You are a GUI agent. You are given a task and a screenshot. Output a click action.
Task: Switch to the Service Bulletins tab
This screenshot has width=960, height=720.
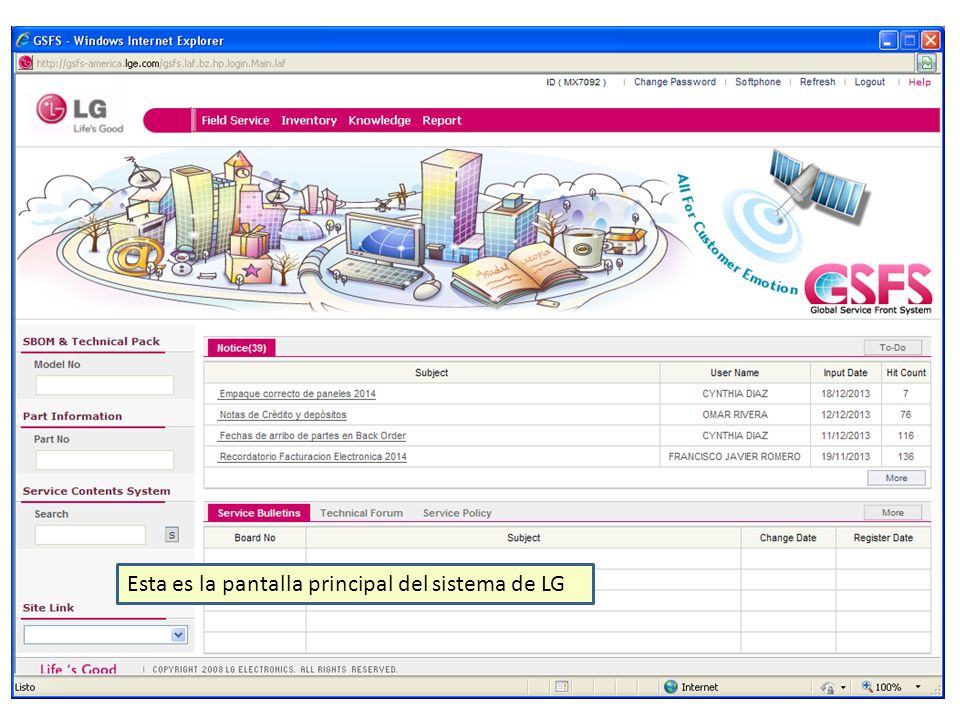pyautogui.click(x=259, y=513)
